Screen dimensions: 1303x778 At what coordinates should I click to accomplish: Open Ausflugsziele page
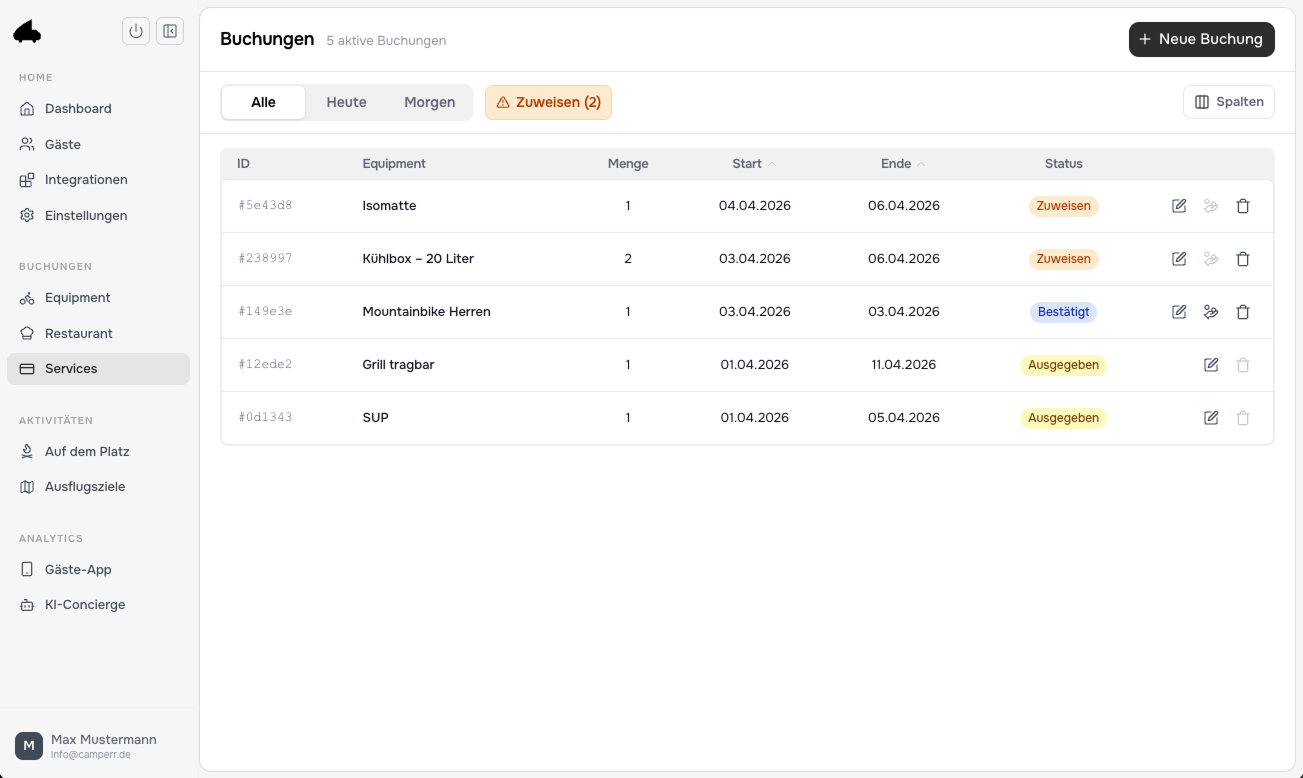(98, 487)
